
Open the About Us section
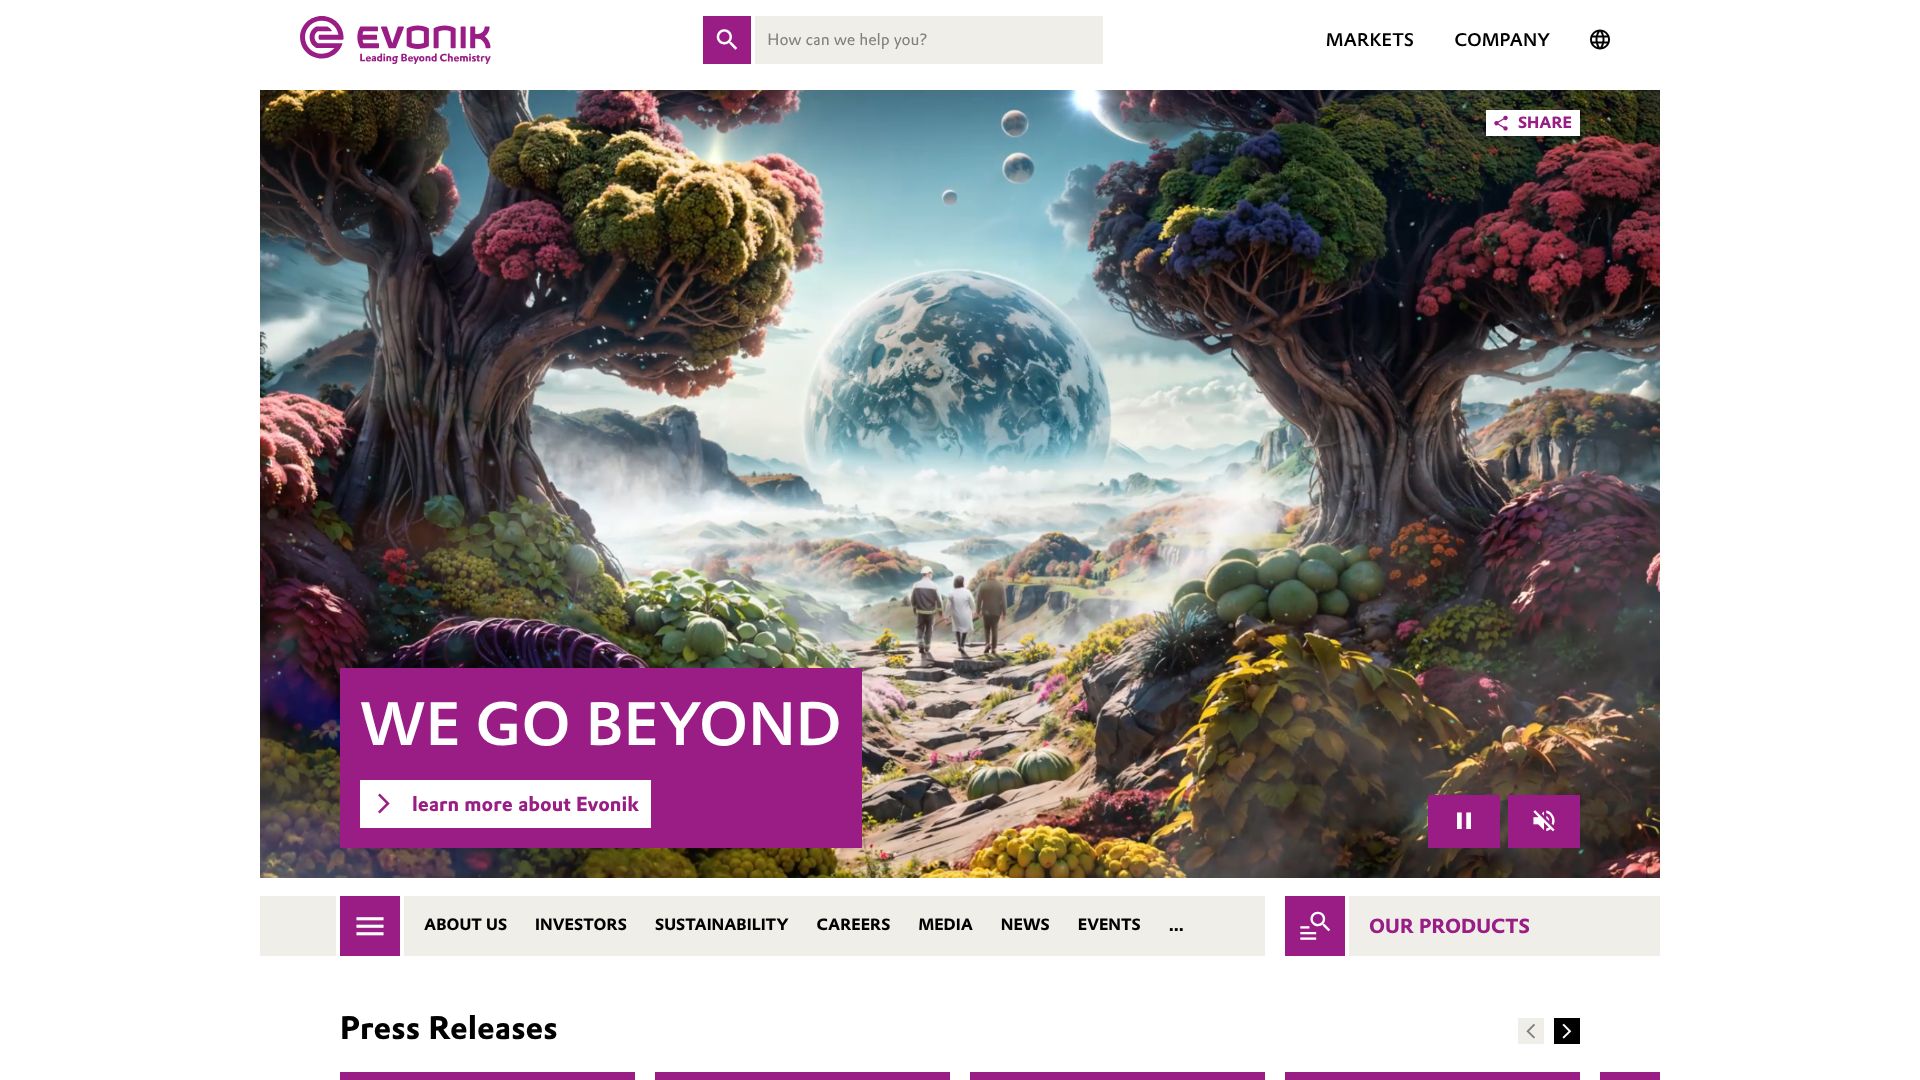(465, 925)
